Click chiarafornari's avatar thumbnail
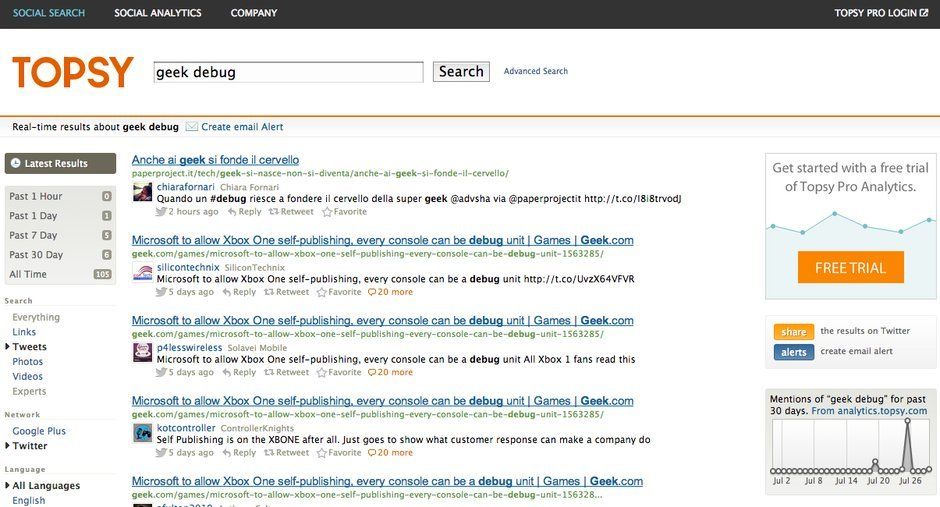The height and width of the screenshot is (507, 940). pos(143,192)
